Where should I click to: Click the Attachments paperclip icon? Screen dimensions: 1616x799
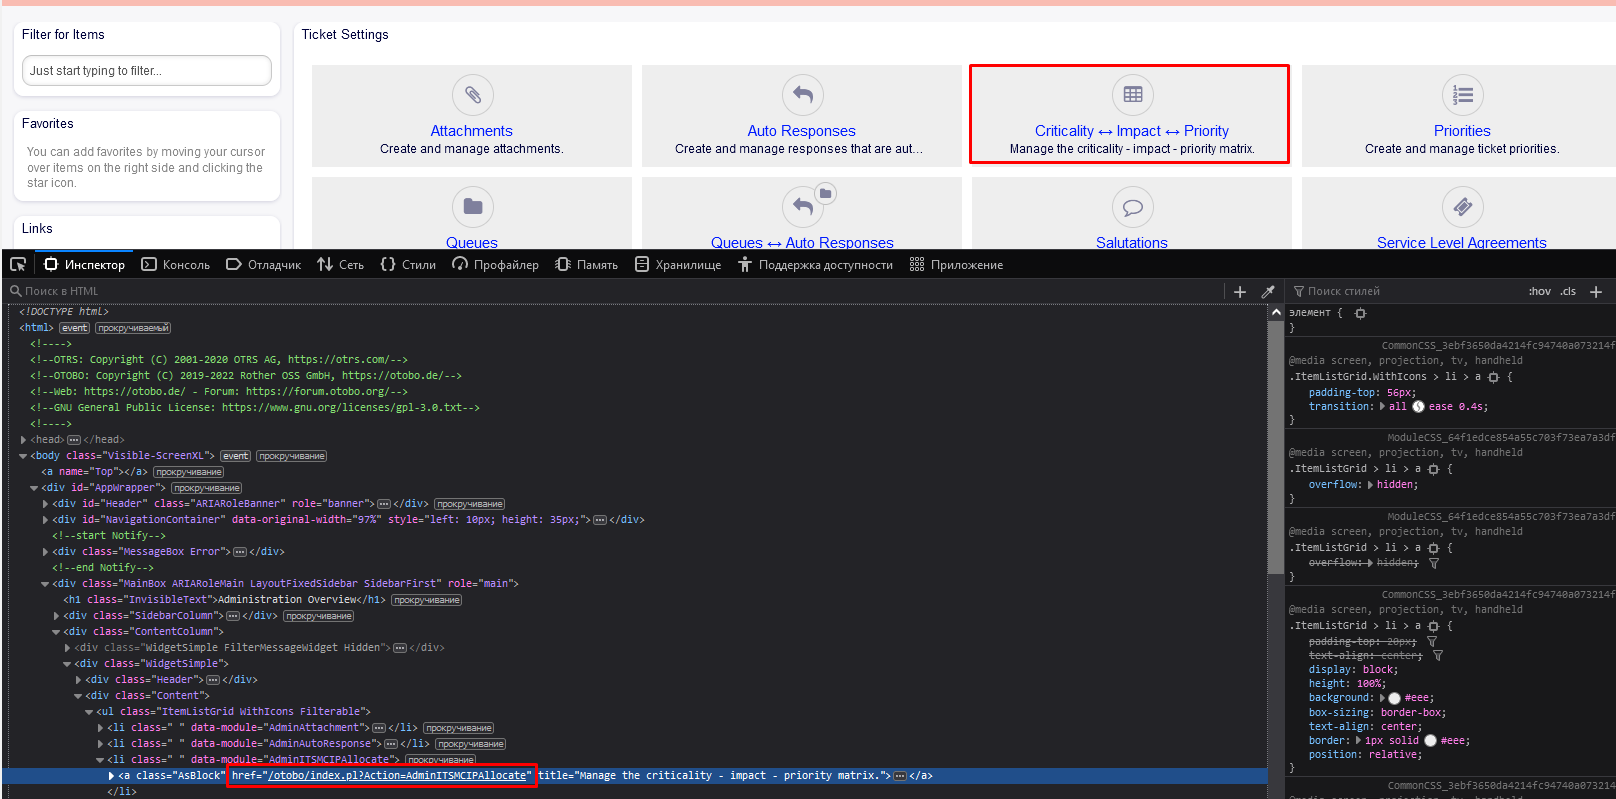472,95
